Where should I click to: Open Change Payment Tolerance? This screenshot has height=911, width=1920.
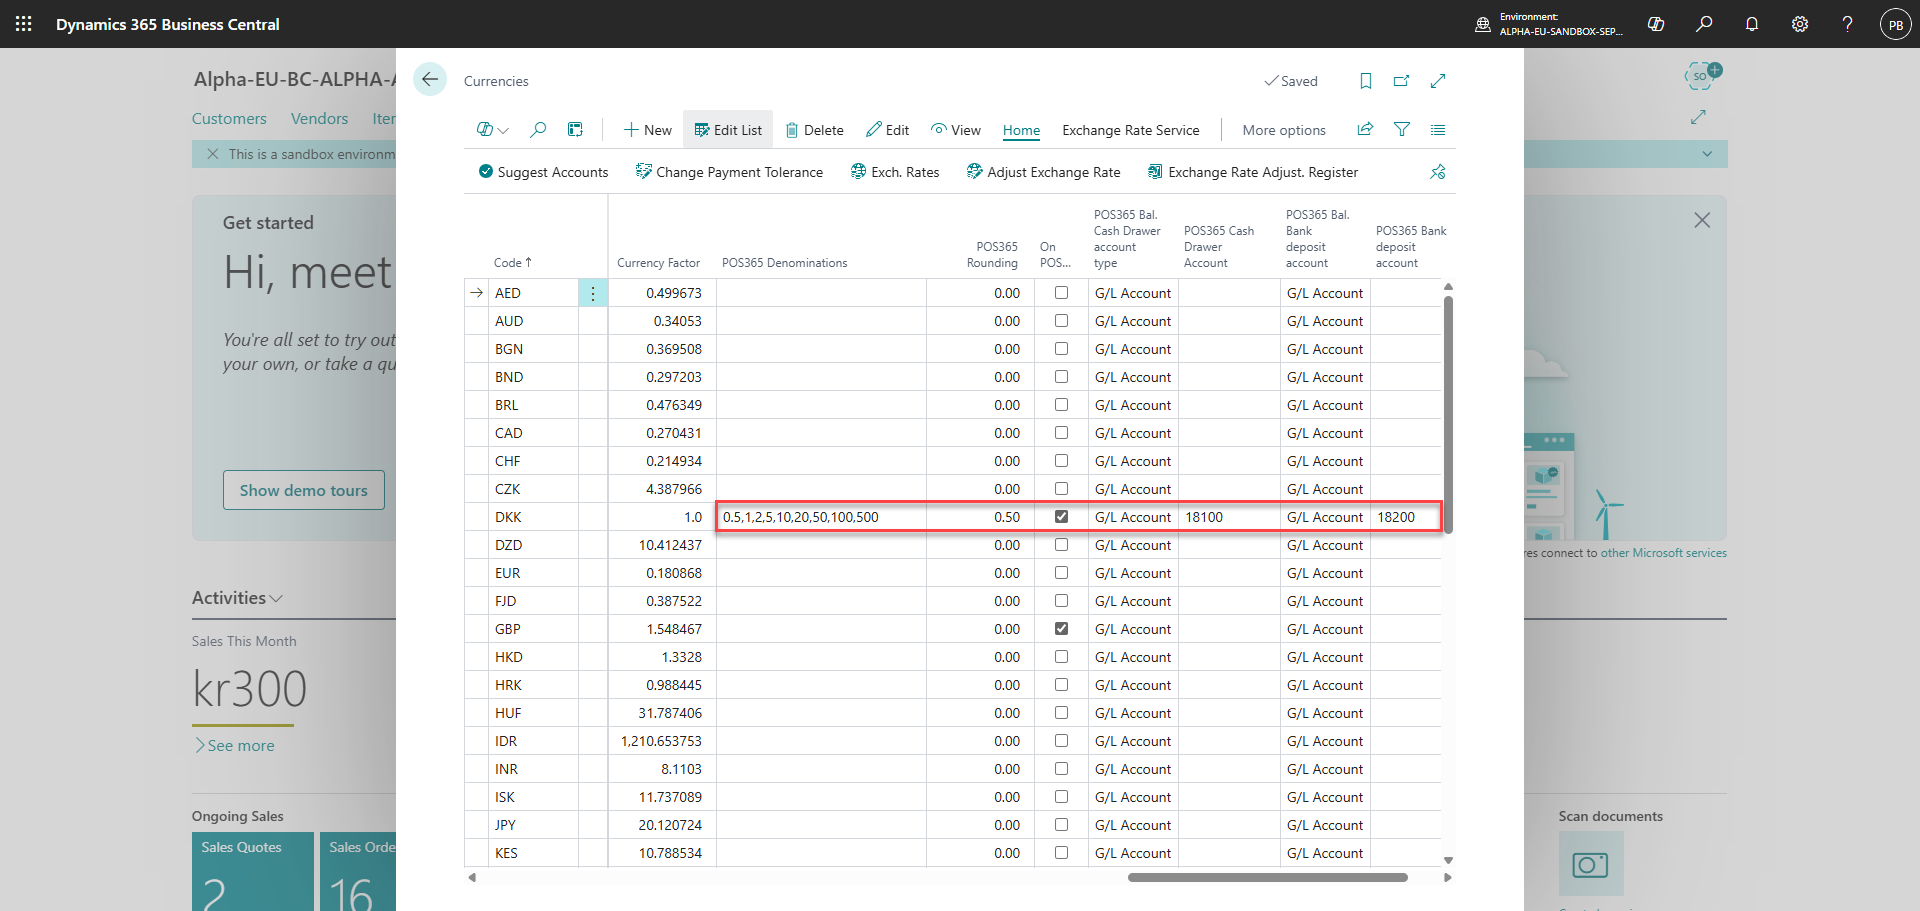point(729,172)
